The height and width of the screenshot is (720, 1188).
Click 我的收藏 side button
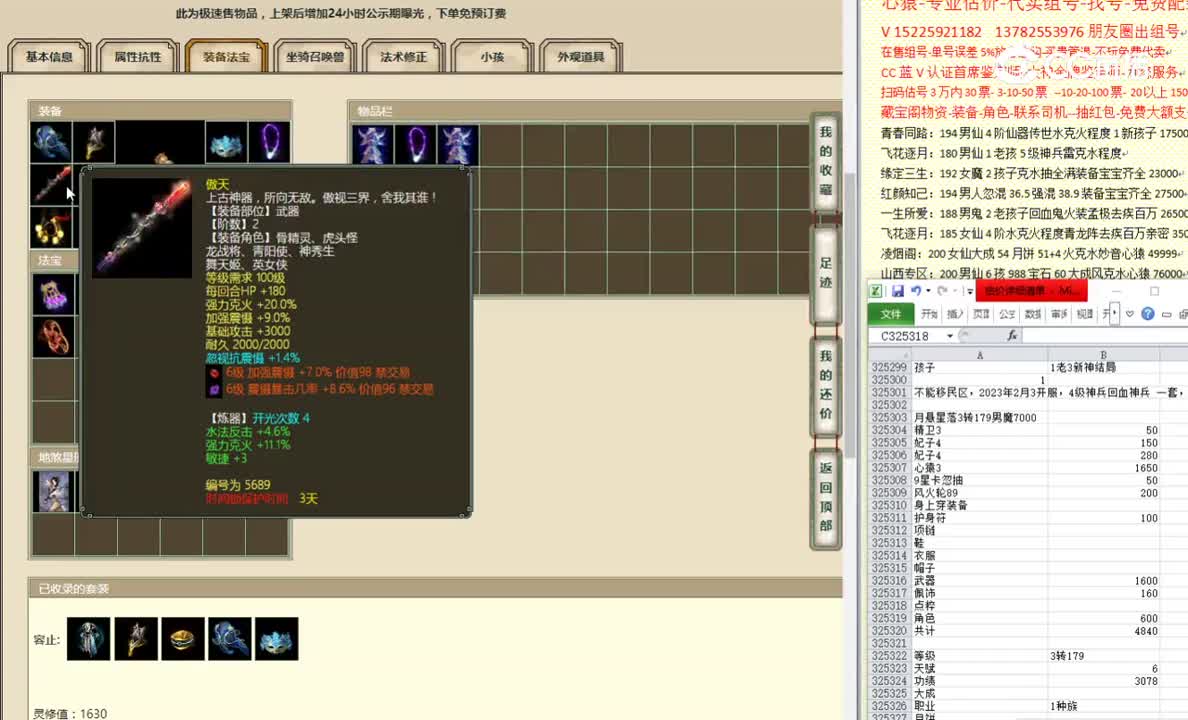click(825, 161)
